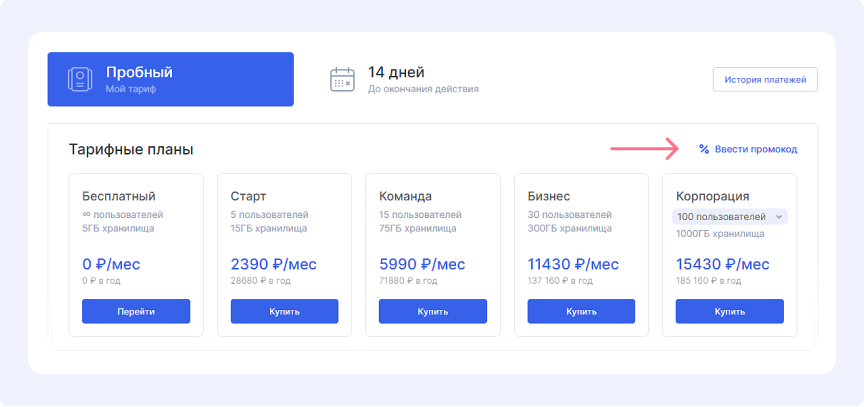Image resolution: width=864 pixels, height=407 pixels.
Task: Buy the Команда plan
Action: 432,311
